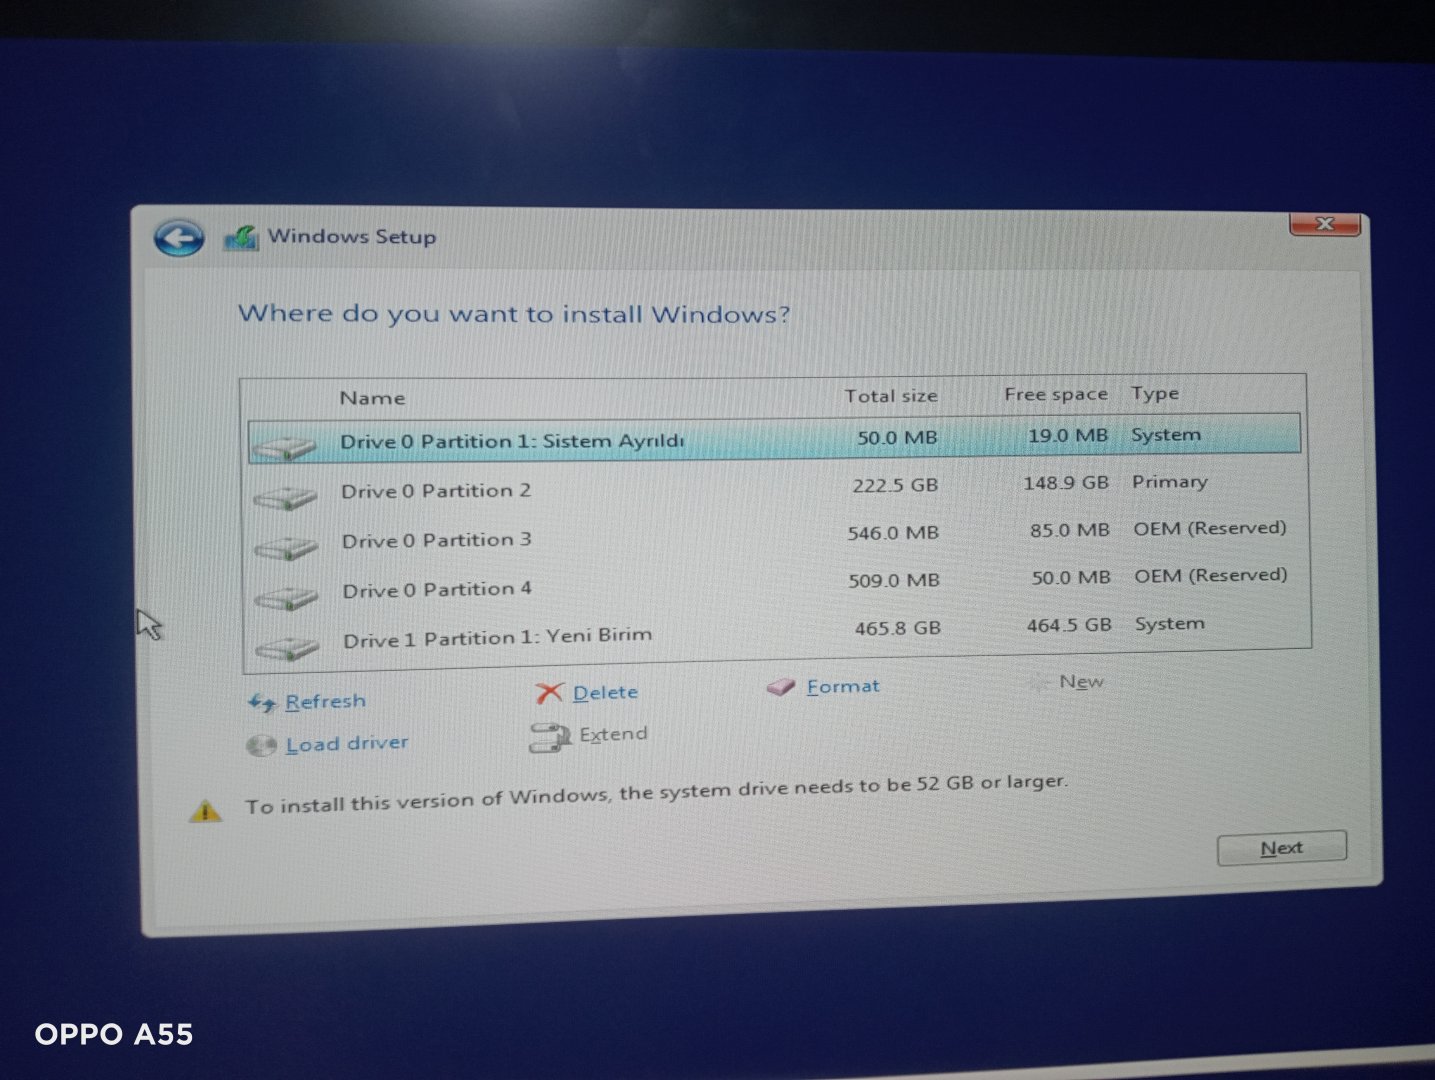Click the pink eraser Format icon

tap(781, 687)
